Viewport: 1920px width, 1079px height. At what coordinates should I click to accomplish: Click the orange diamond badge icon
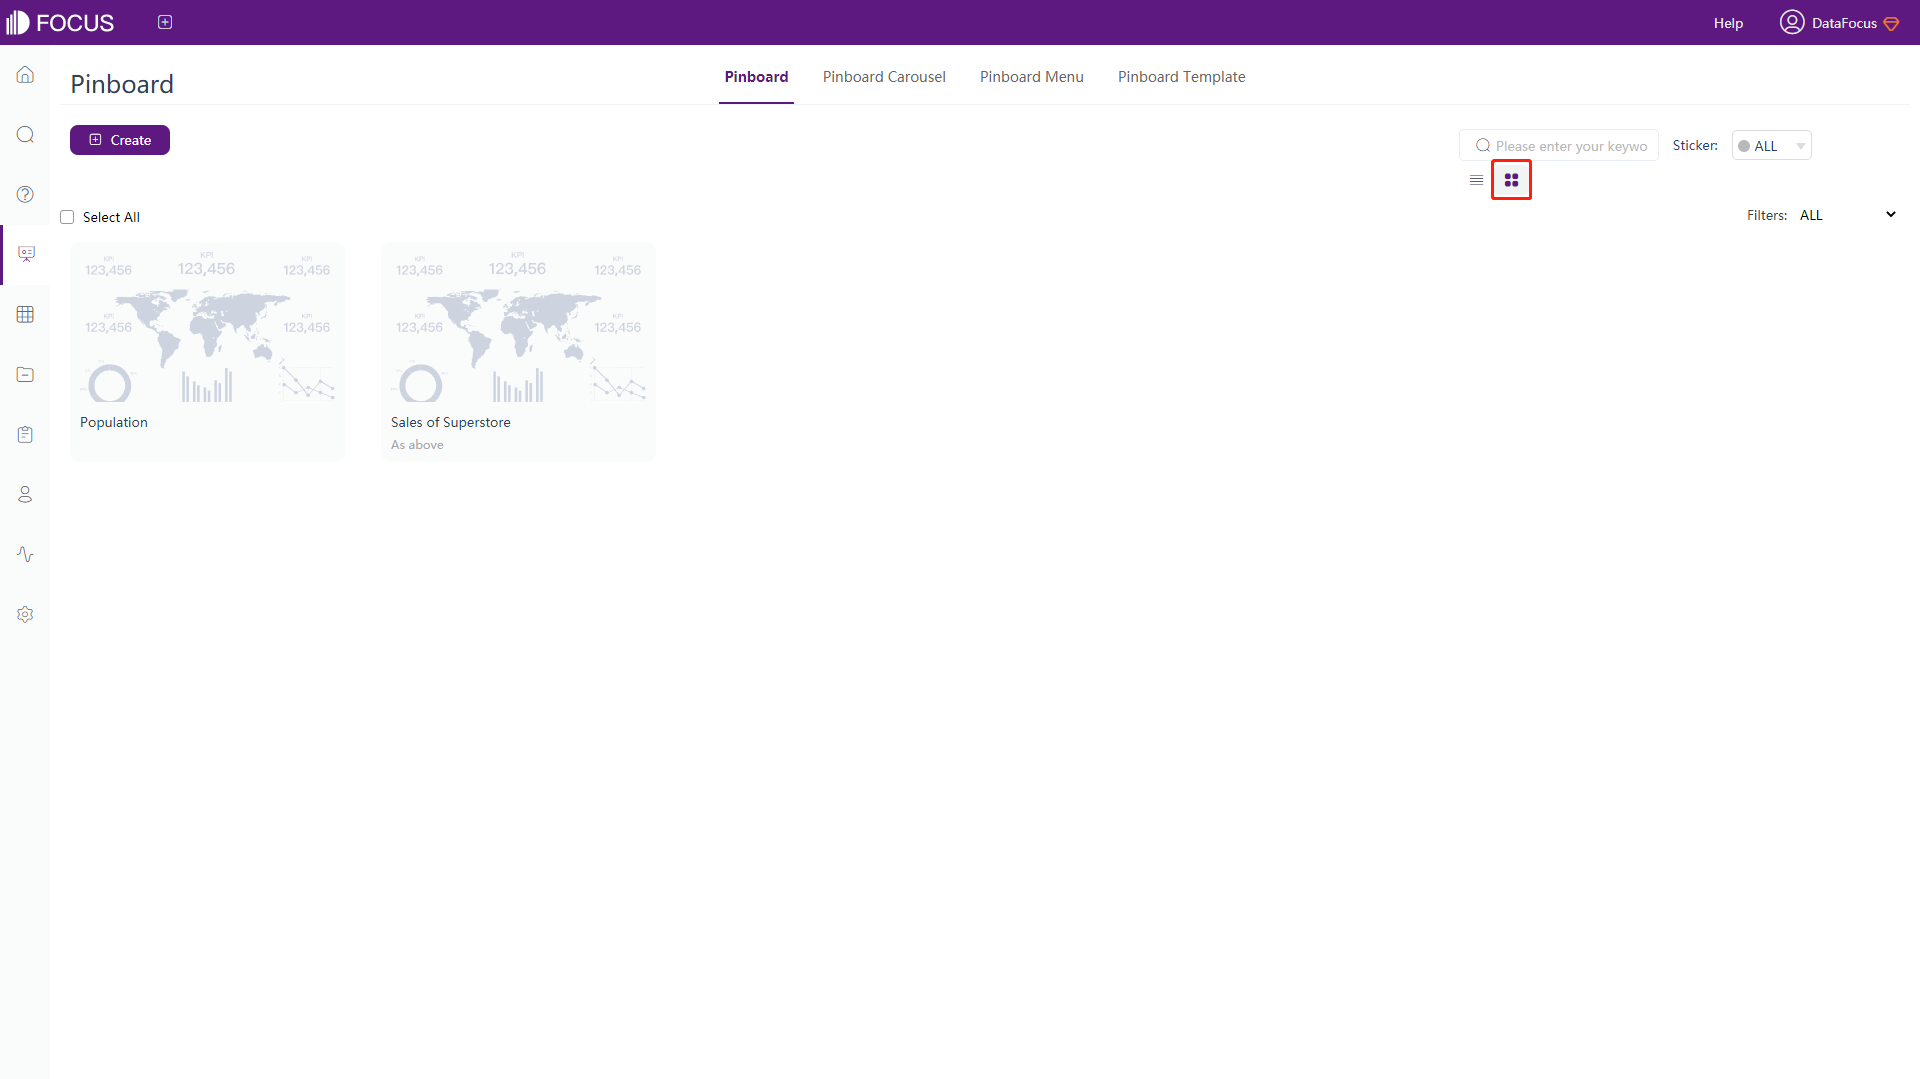[x=1891, y=23]
